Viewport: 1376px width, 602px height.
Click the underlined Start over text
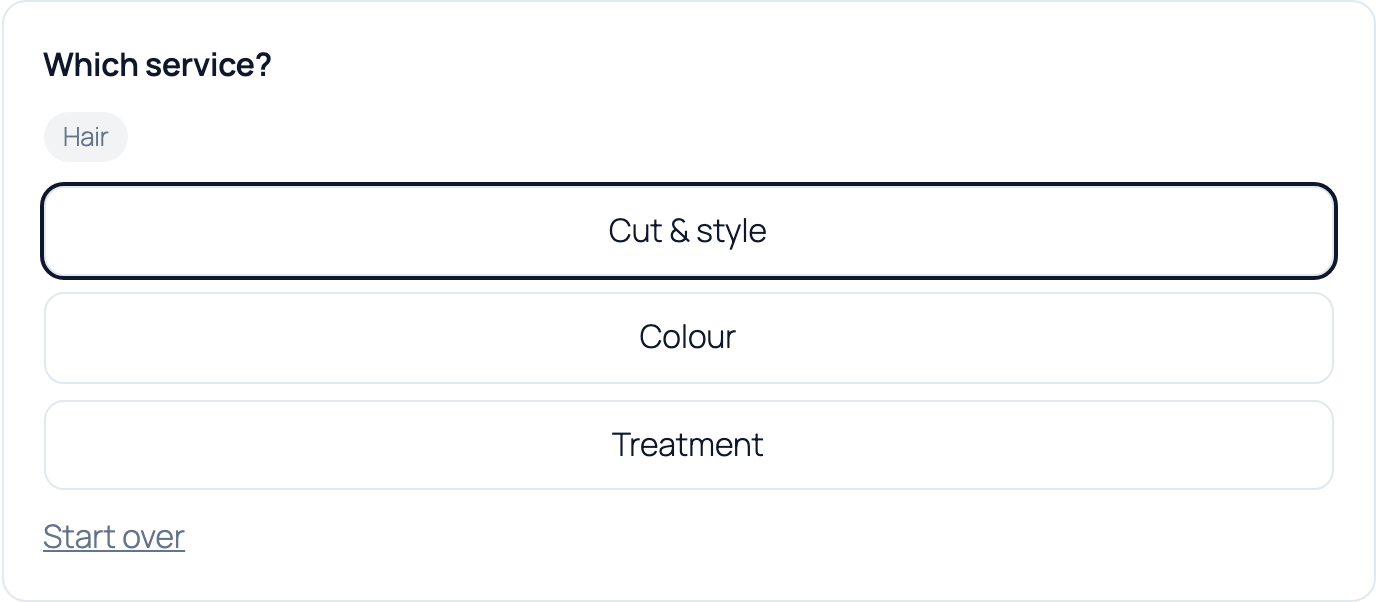[x=114, y=537]
